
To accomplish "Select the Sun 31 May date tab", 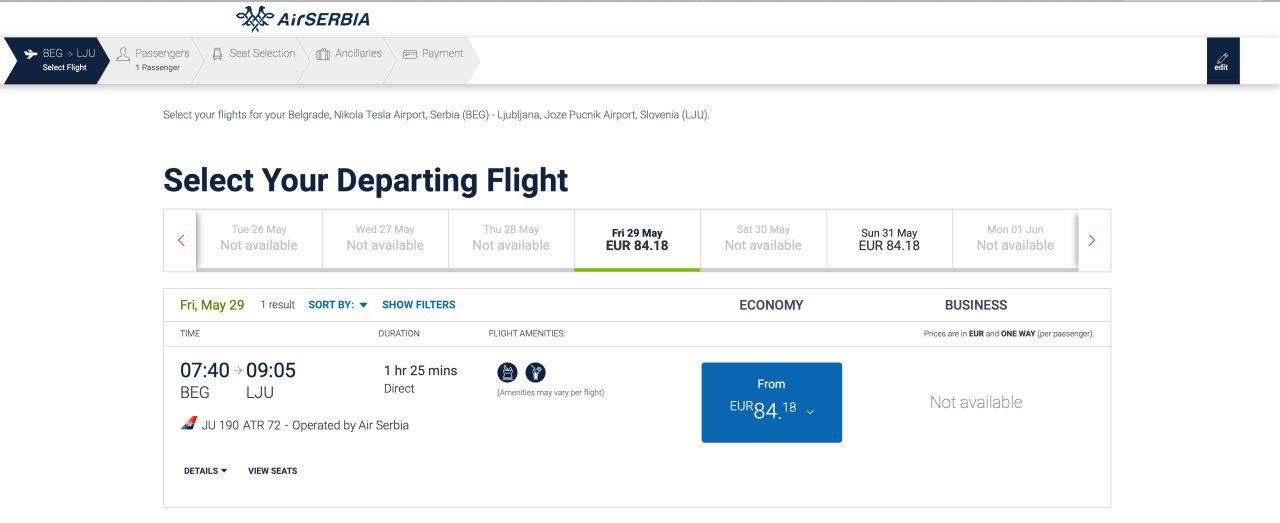I will (x=889, y=239).
